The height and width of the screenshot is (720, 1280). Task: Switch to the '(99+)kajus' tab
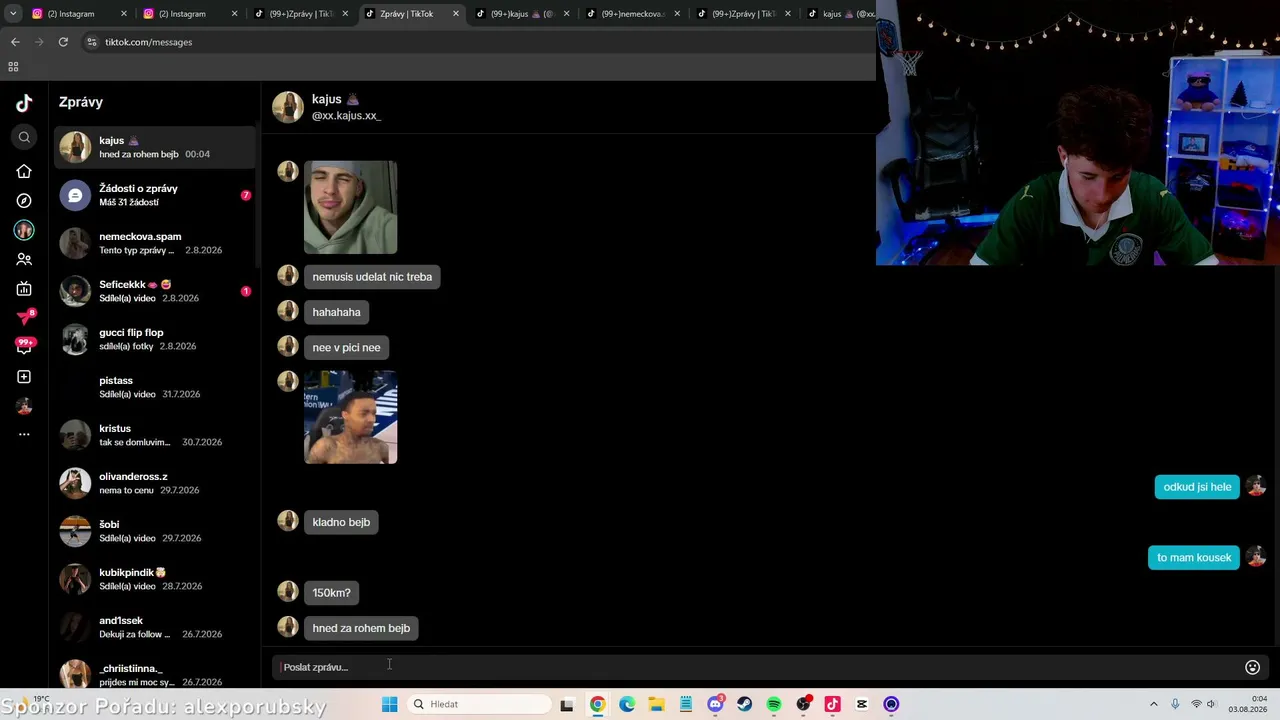(522, 14)
